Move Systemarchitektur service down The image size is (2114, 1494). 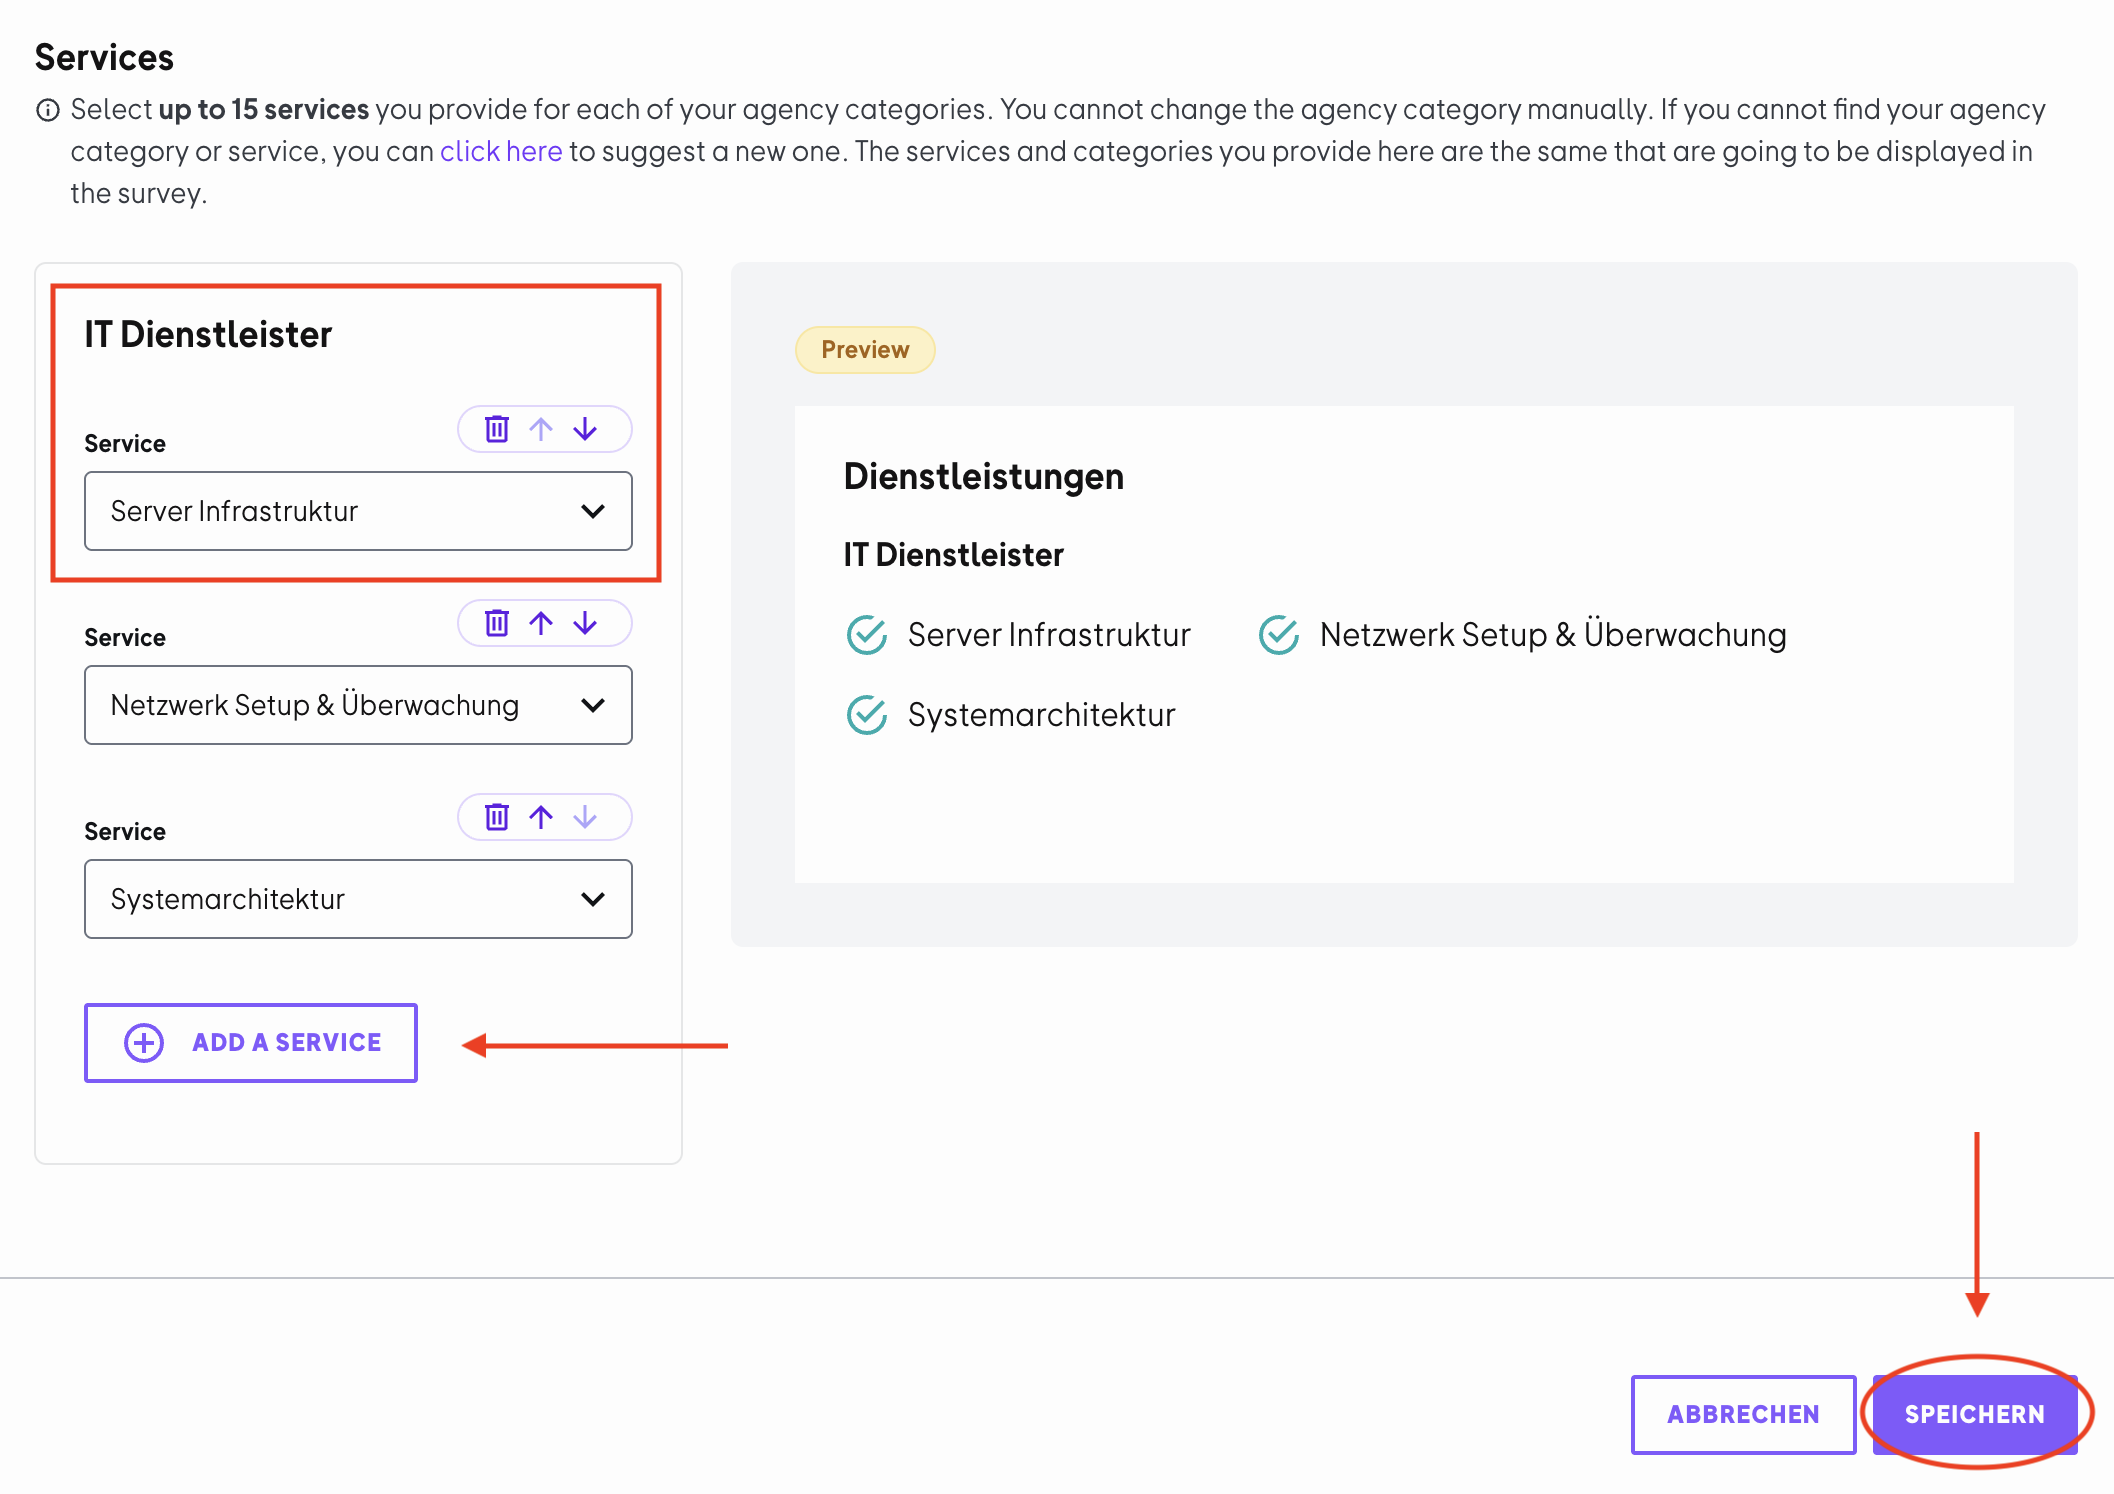click(x=585, y=817)
